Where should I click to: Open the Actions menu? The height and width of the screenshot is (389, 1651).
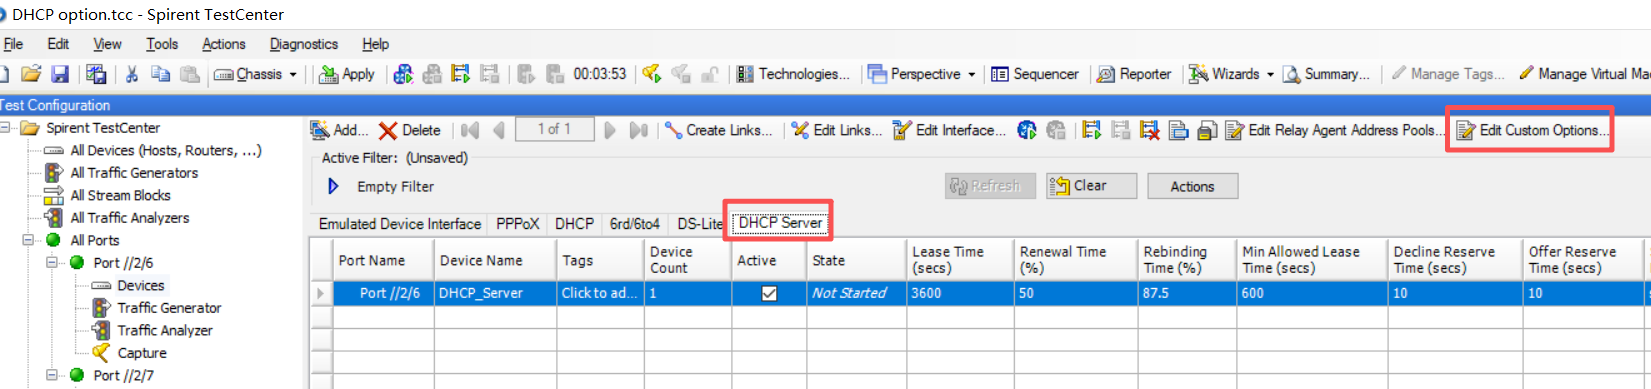point(223,44)
